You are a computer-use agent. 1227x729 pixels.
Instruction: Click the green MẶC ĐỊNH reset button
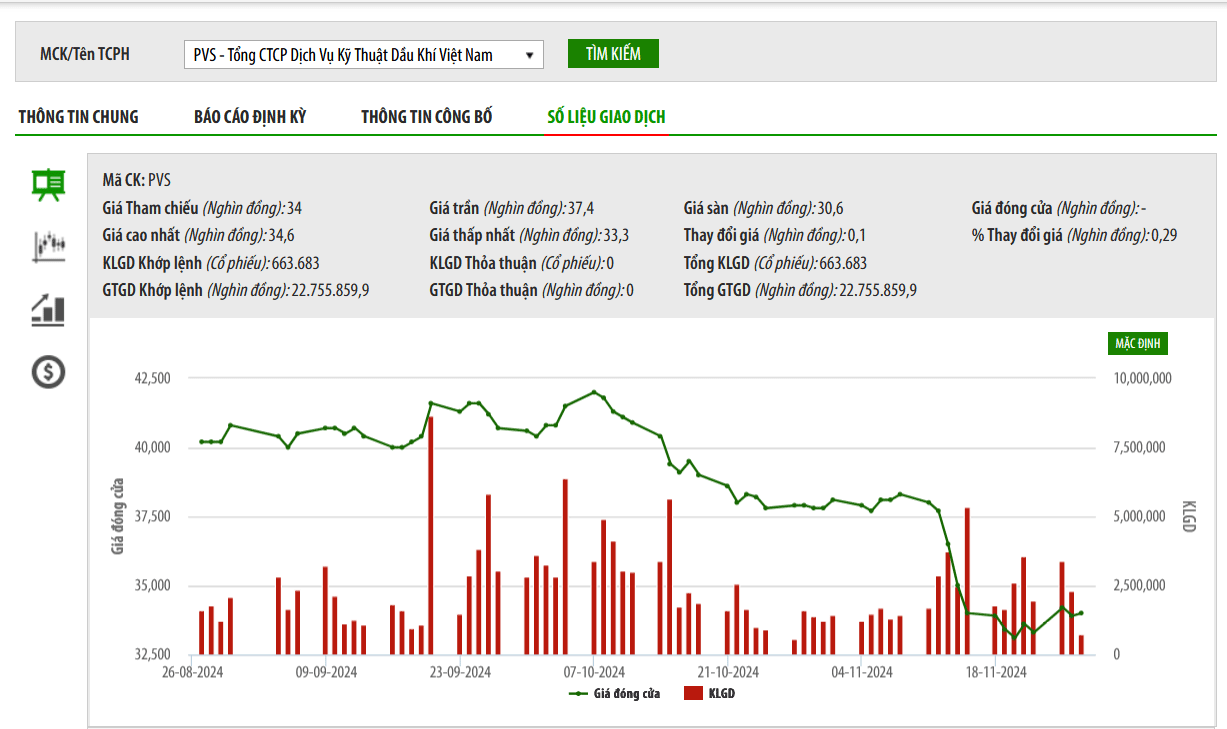[1137, 344]
